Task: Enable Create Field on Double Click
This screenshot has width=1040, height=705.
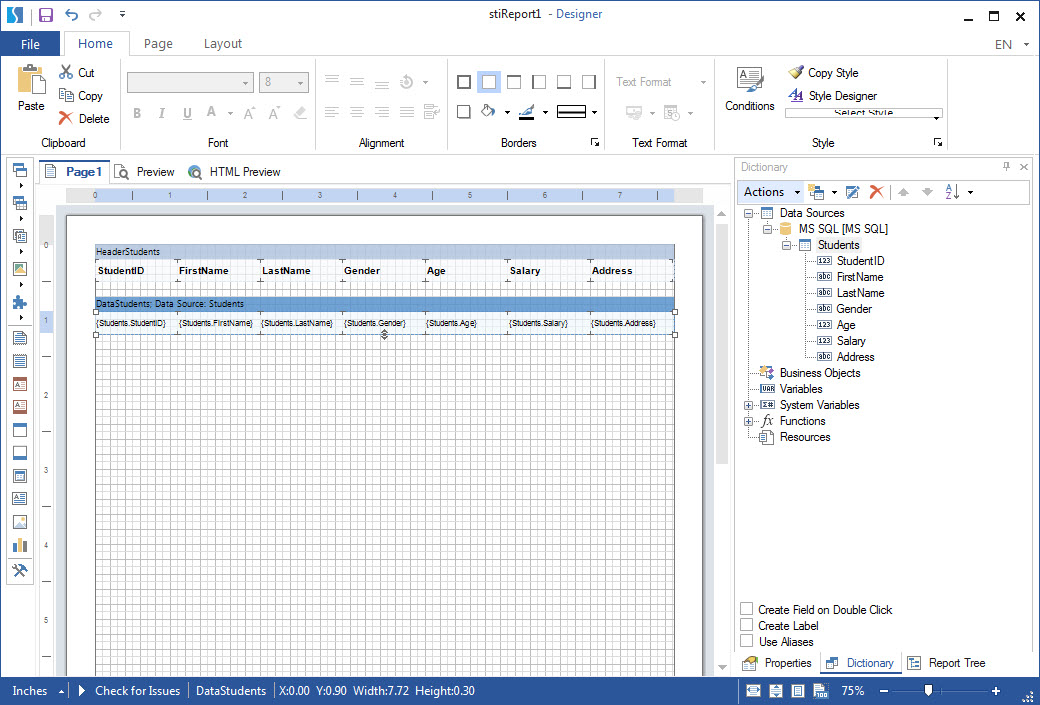Action: coord(745,609)
